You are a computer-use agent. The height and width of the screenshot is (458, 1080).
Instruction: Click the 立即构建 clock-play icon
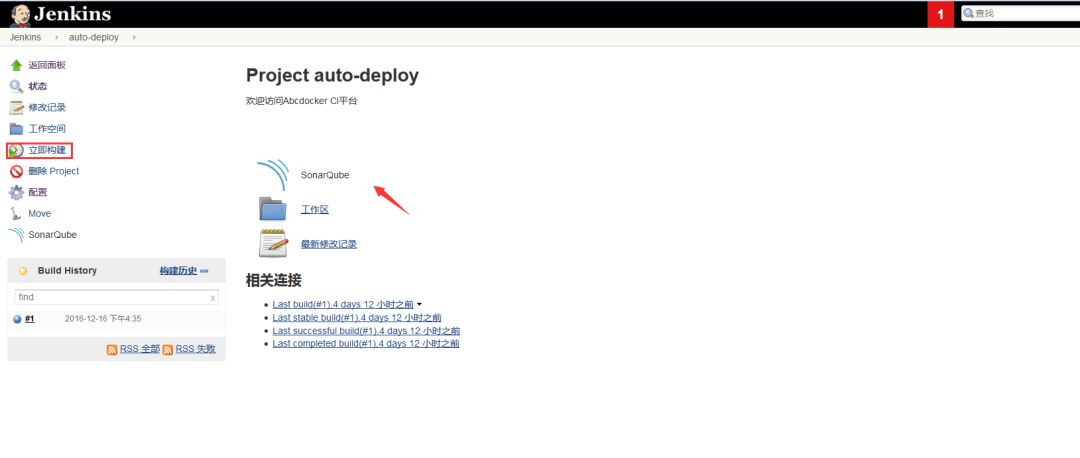17,150
